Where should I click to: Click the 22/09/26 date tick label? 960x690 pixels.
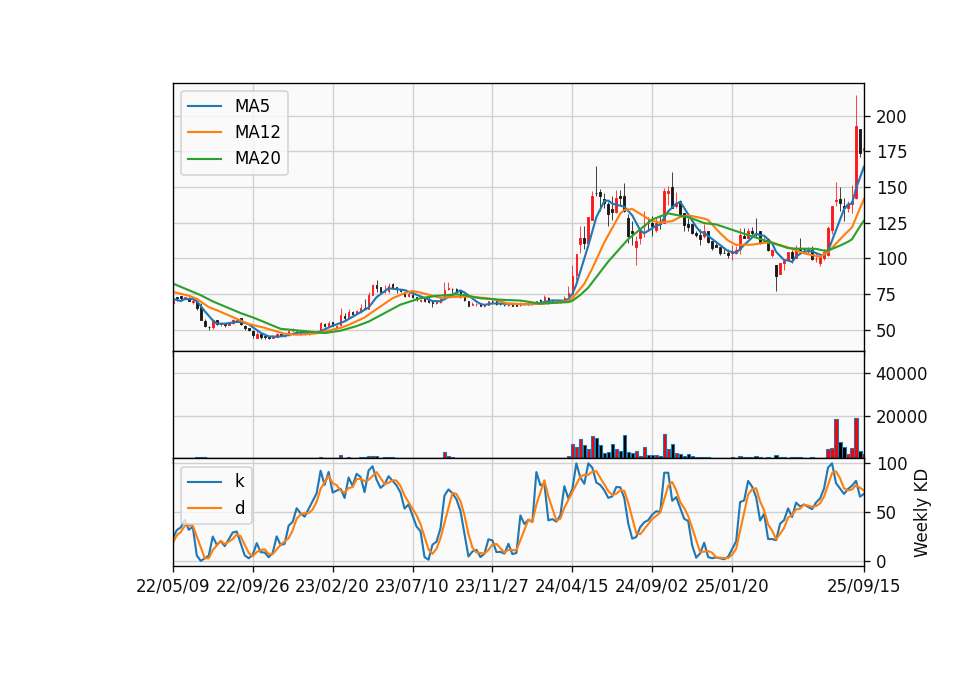click(x=253, y=586)
